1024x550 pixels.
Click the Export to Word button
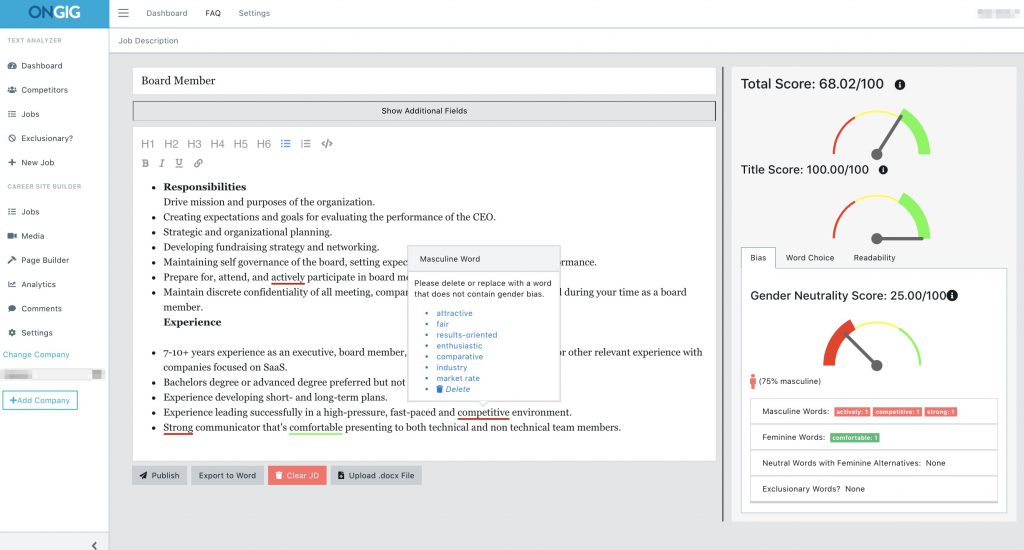pos(227,476)
